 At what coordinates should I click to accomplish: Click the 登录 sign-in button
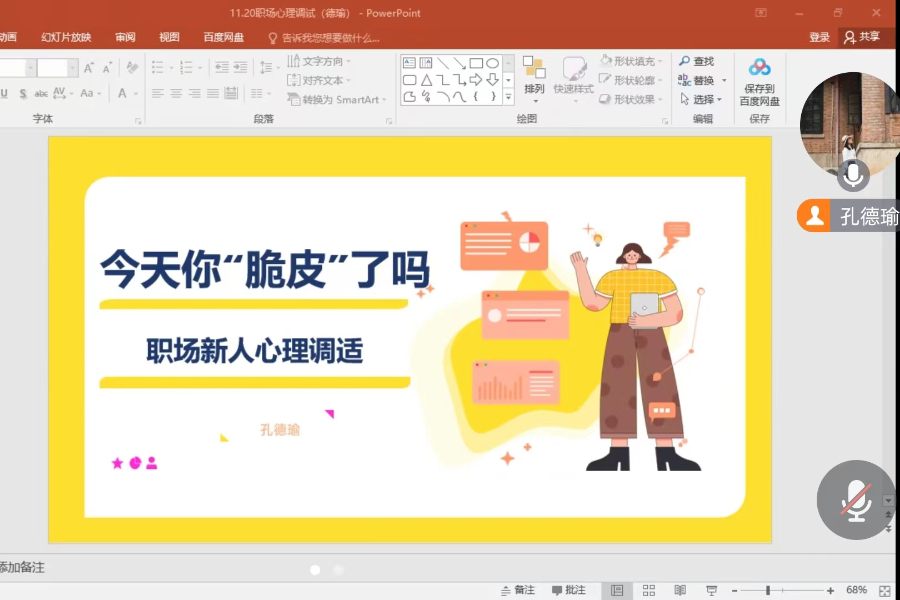819,35
